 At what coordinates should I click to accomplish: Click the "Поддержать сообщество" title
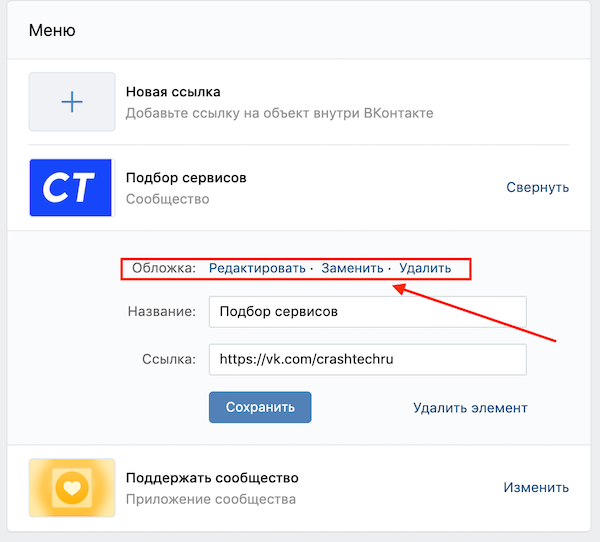[212, 478]
